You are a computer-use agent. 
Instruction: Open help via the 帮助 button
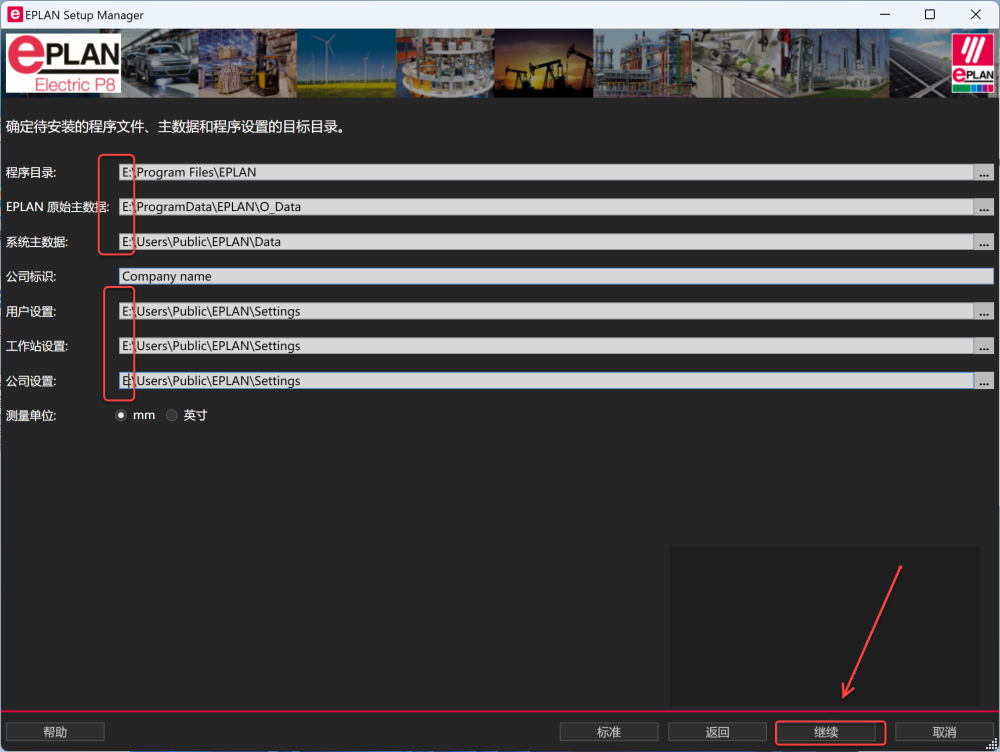[x=55, y=731]
